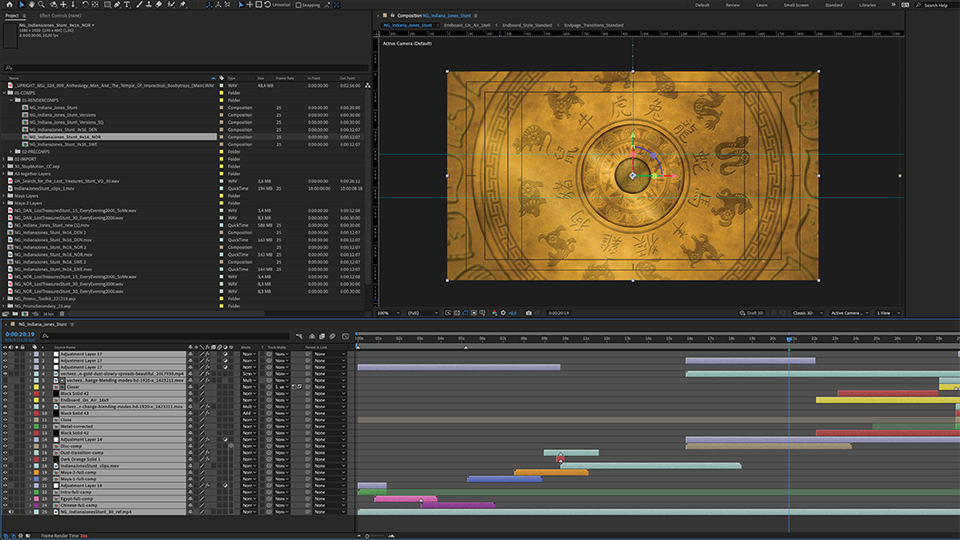Take a snapshot with the camera icon
This screenshot has width=960, height=540.
(x=529, y=313)
